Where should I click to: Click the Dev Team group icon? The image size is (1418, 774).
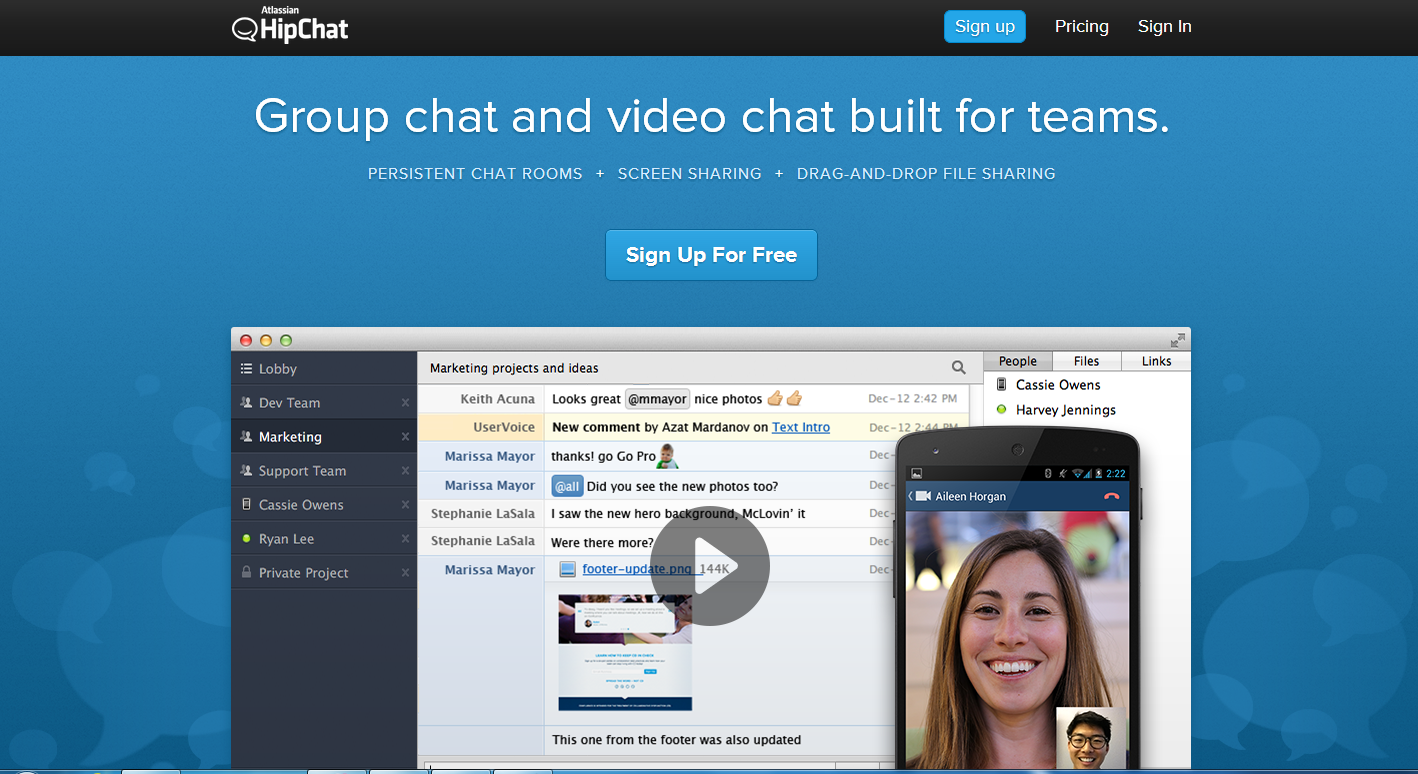[246, 403]
